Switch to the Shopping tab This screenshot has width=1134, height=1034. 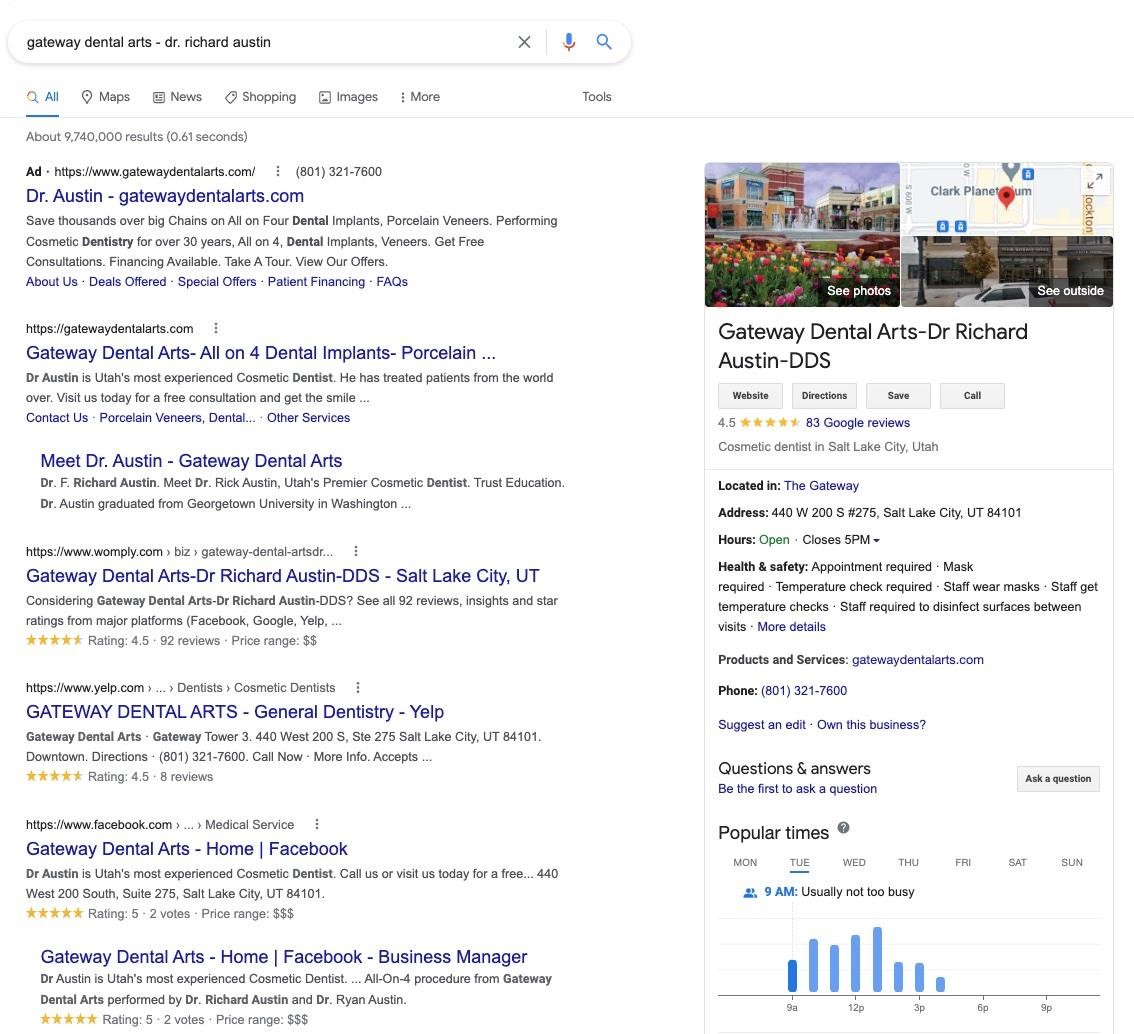(x=260, y=97)
